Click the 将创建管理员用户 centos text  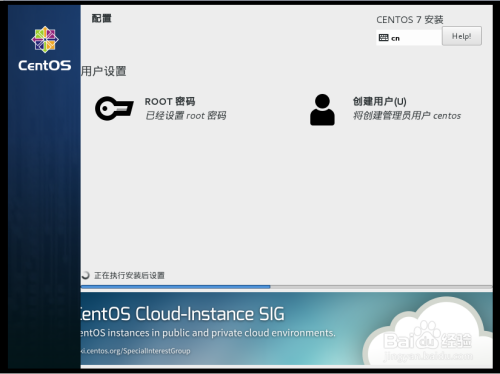[x=407, y=116]
